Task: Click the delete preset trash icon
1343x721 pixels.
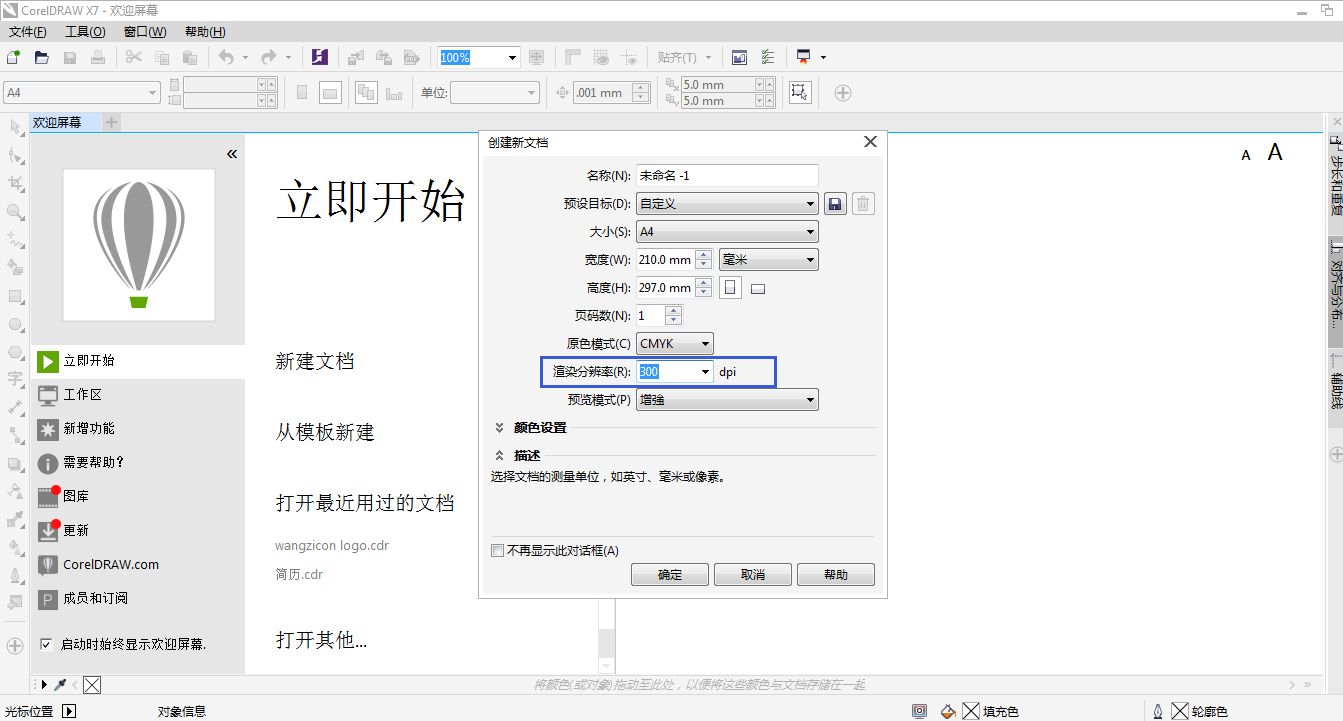Action: (863, 204)
